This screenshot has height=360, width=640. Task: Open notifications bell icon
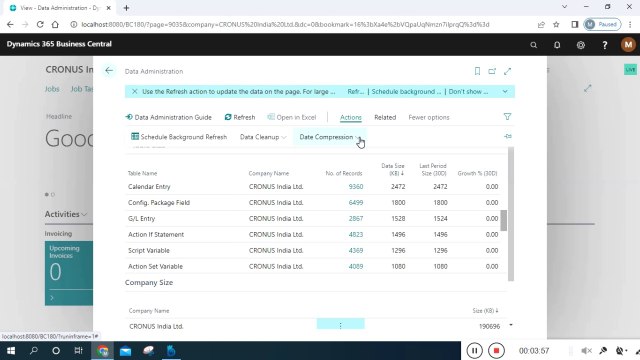pos(557,45)
